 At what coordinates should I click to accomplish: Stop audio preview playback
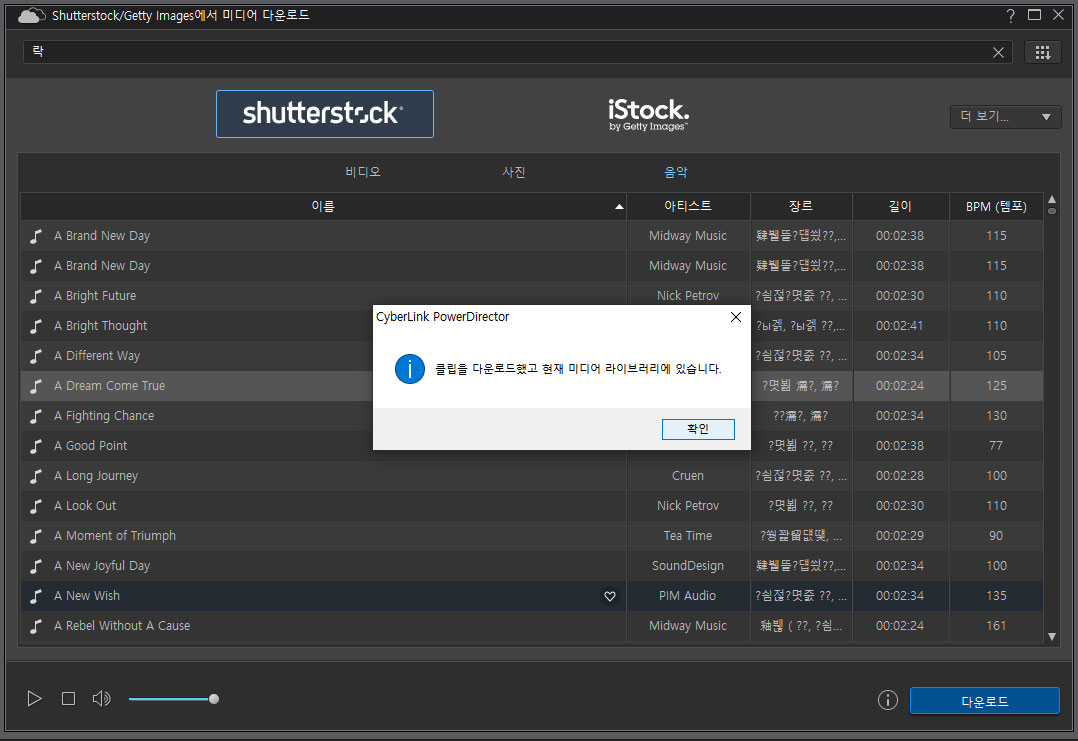pyautogui.click(x=68, y=698)
